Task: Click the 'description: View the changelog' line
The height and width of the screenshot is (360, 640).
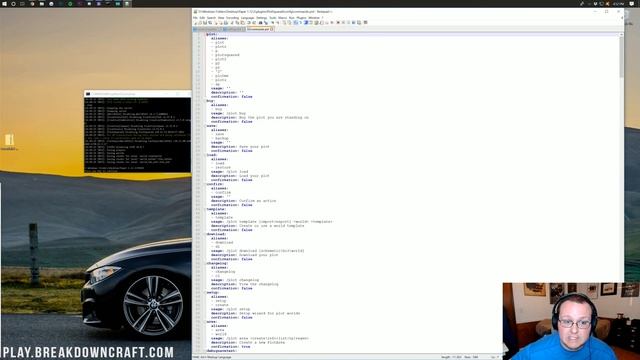Action: tap(244, 284)
